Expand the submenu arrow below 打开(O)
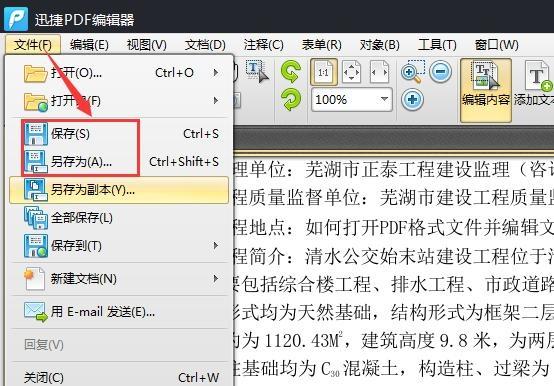The height and width of the screenshot is (386, 554). coord(216,101)
